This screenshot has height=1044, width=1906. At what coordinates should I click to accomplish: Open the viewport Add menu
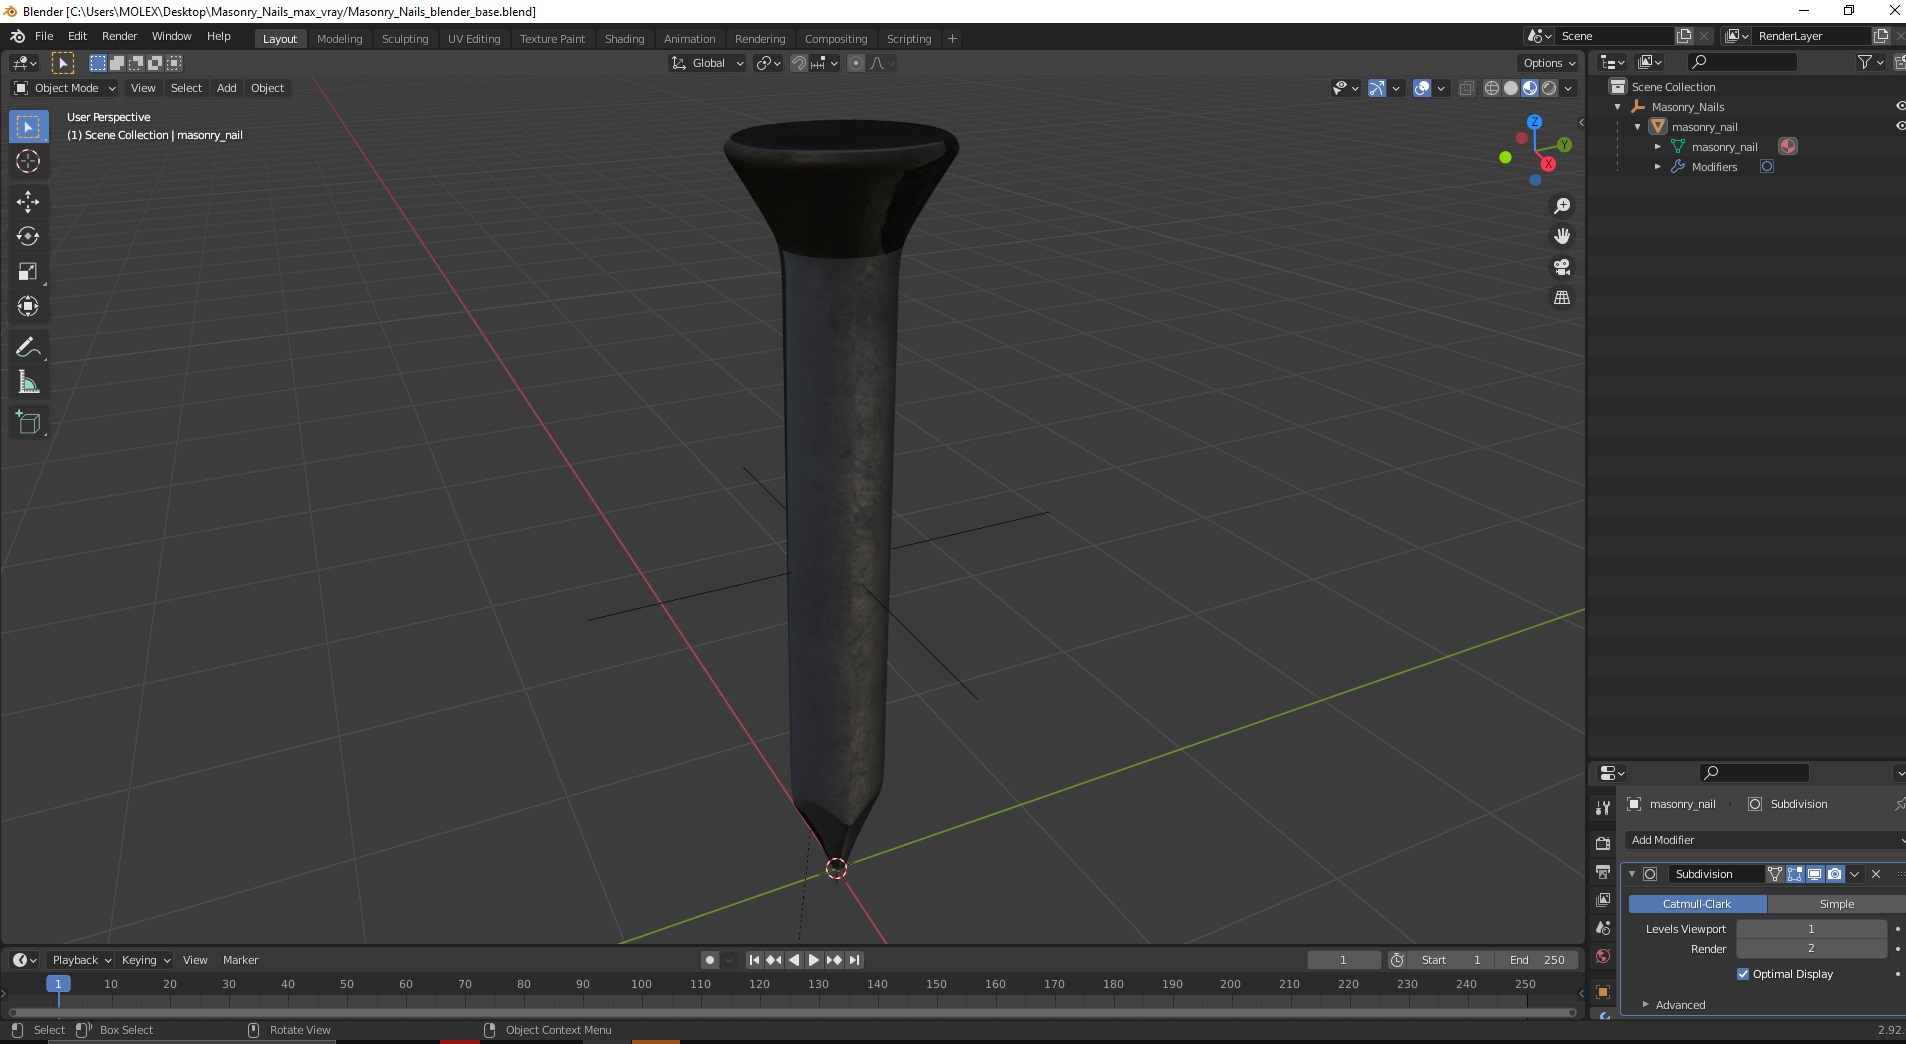tap(227, 88)
